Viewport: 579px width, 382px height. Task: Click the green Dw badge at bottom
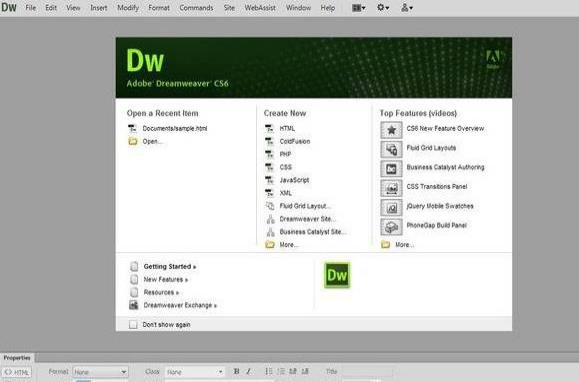point(337,275)
